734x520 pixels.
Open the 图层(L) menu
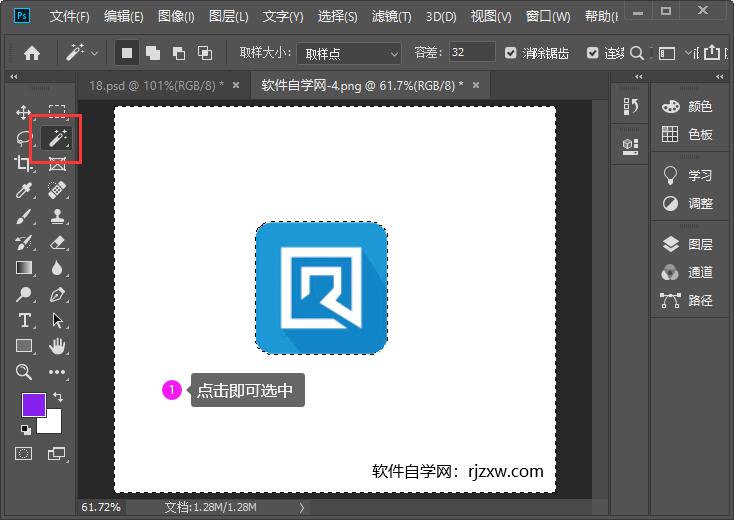[228, 17]
